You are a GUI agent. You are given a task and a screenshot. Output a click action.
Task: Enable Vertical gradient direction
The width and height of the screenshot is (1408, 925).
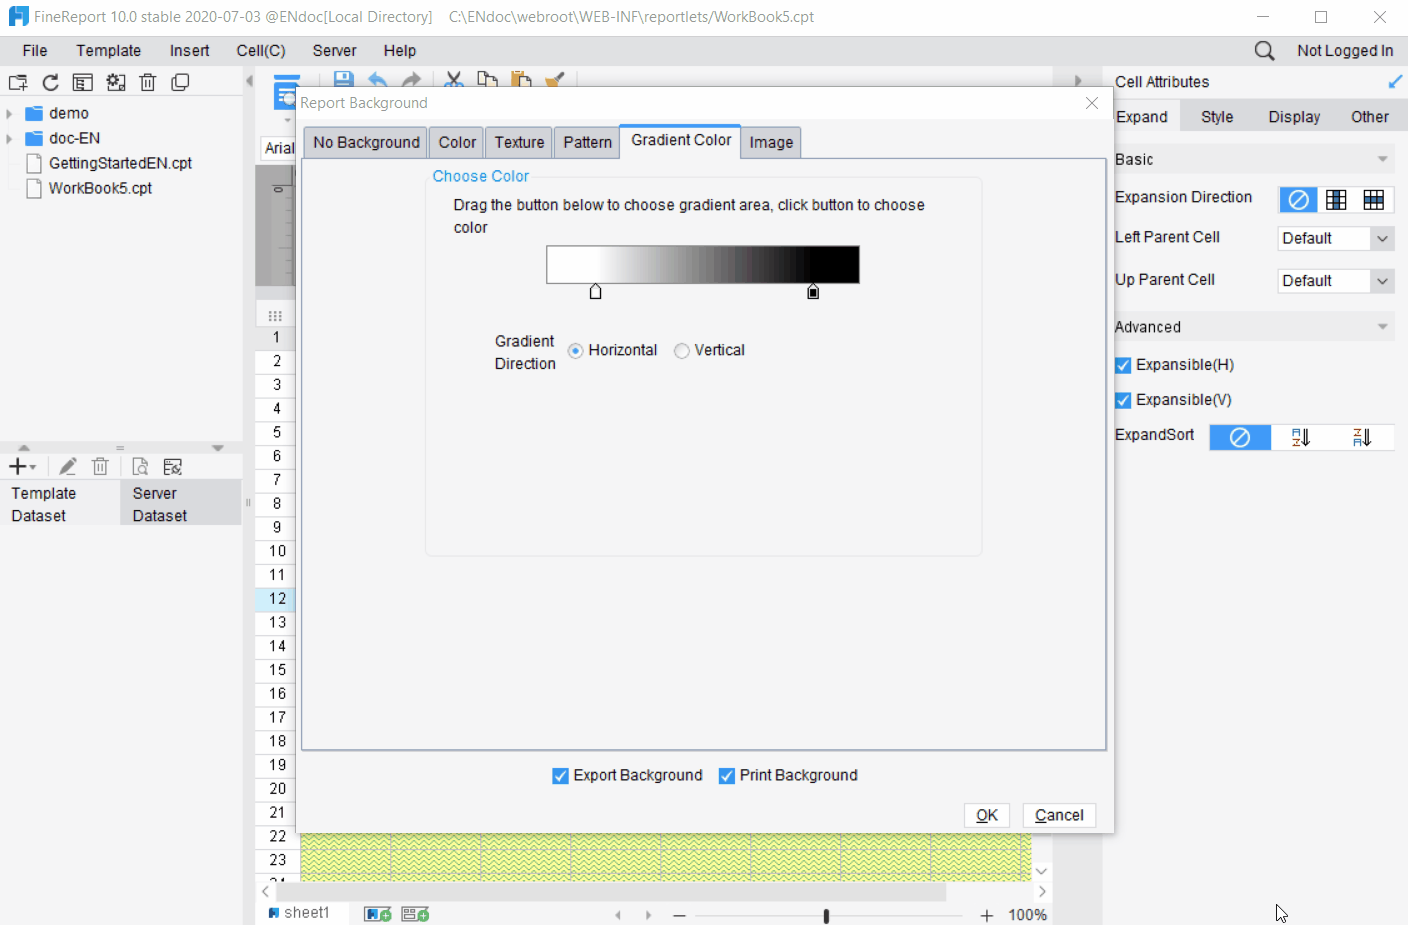click(x=681, y=350)
